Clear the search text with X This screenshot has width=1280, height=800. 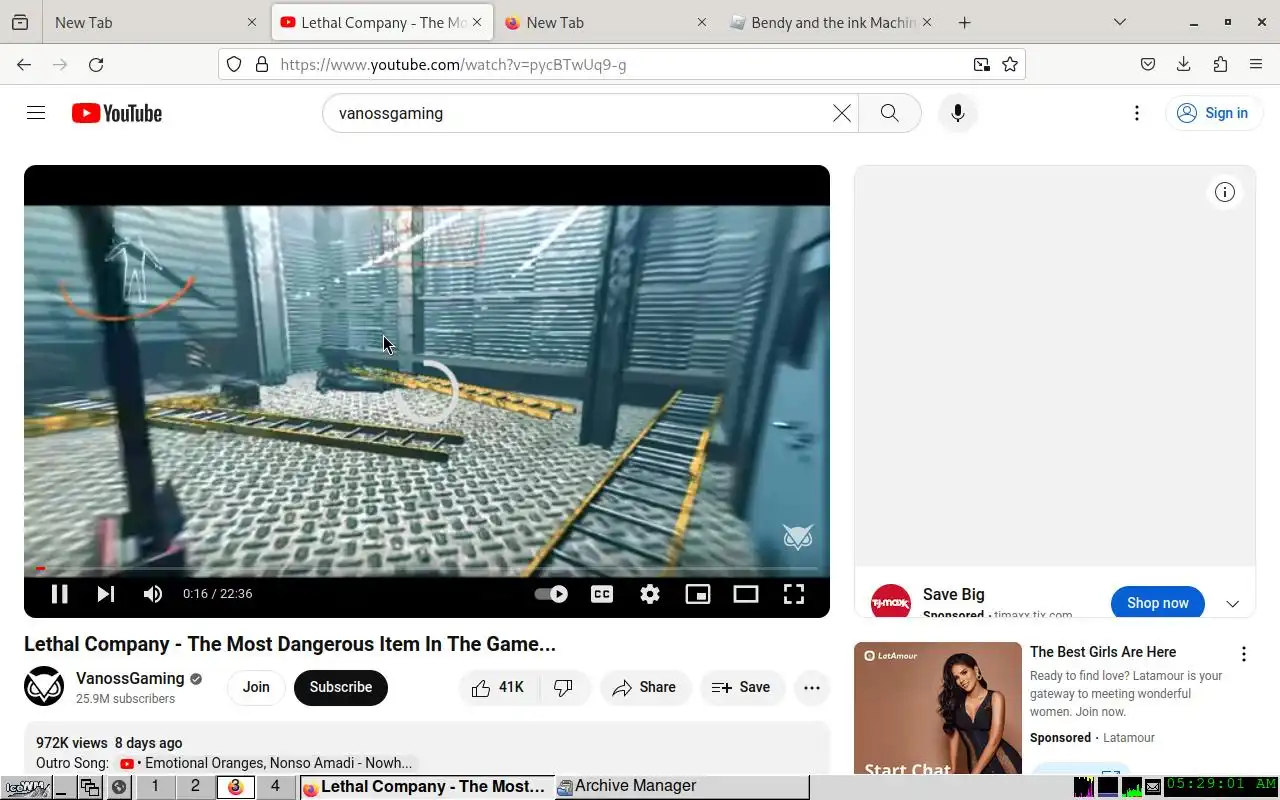pos(842,113)
